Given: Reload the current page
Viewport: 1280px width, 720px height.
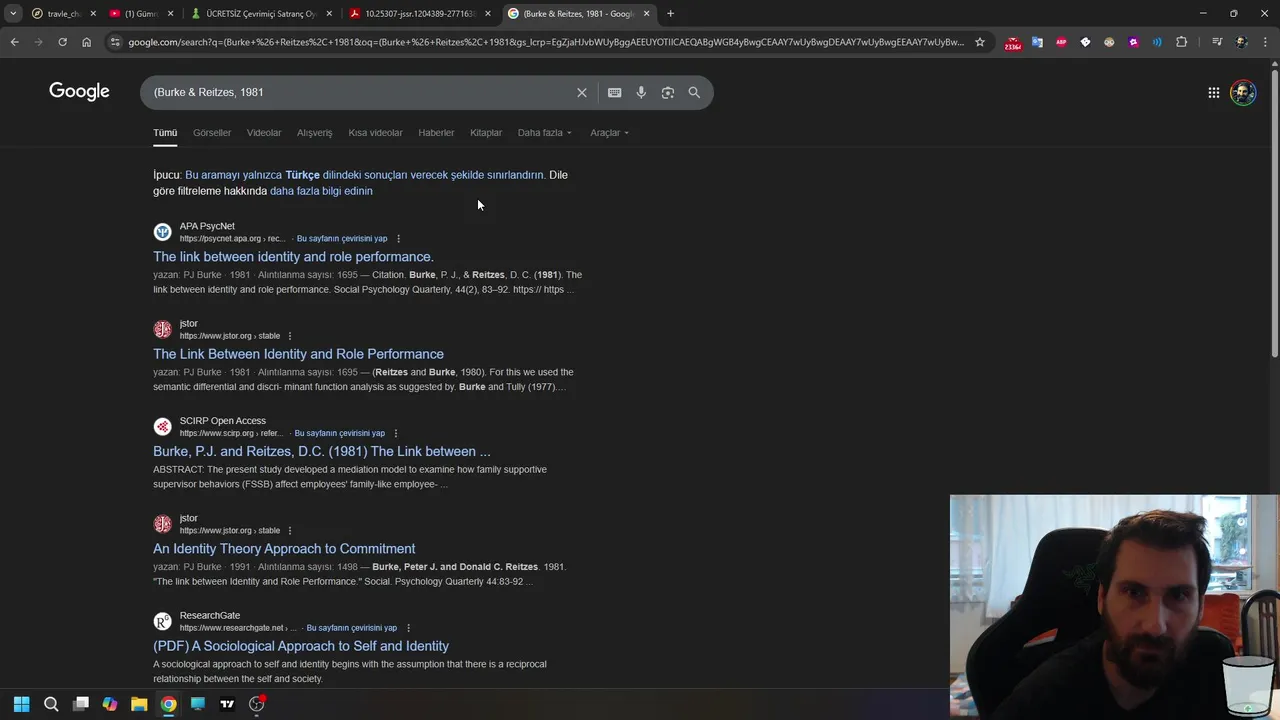Looking at the screenshot, I should coord(62,42).
